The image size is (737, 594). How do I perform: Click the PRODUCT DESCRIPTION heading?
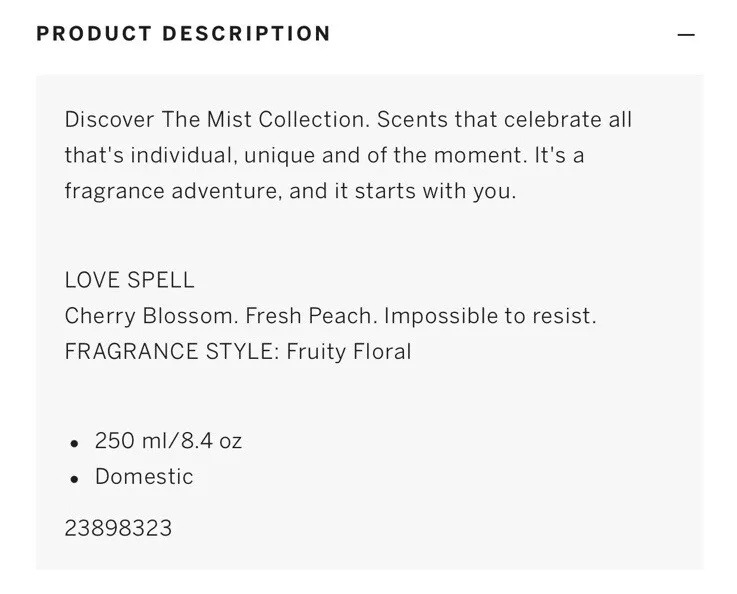183,34
